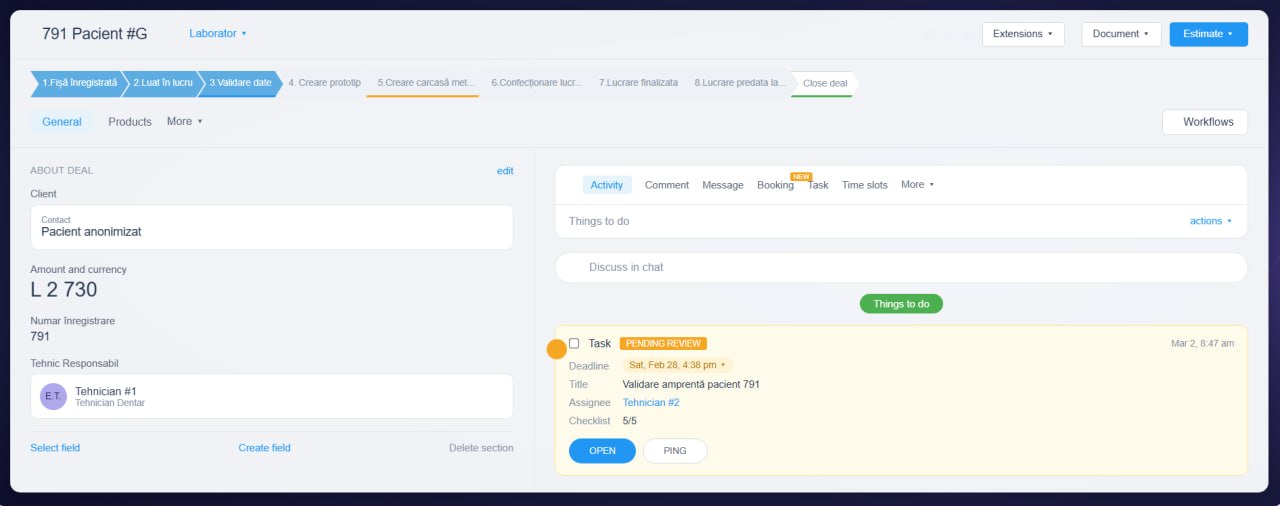This screenshot has width=1280, height=506.
Task: Switch to the Products tab
Action: coord(130,121)
